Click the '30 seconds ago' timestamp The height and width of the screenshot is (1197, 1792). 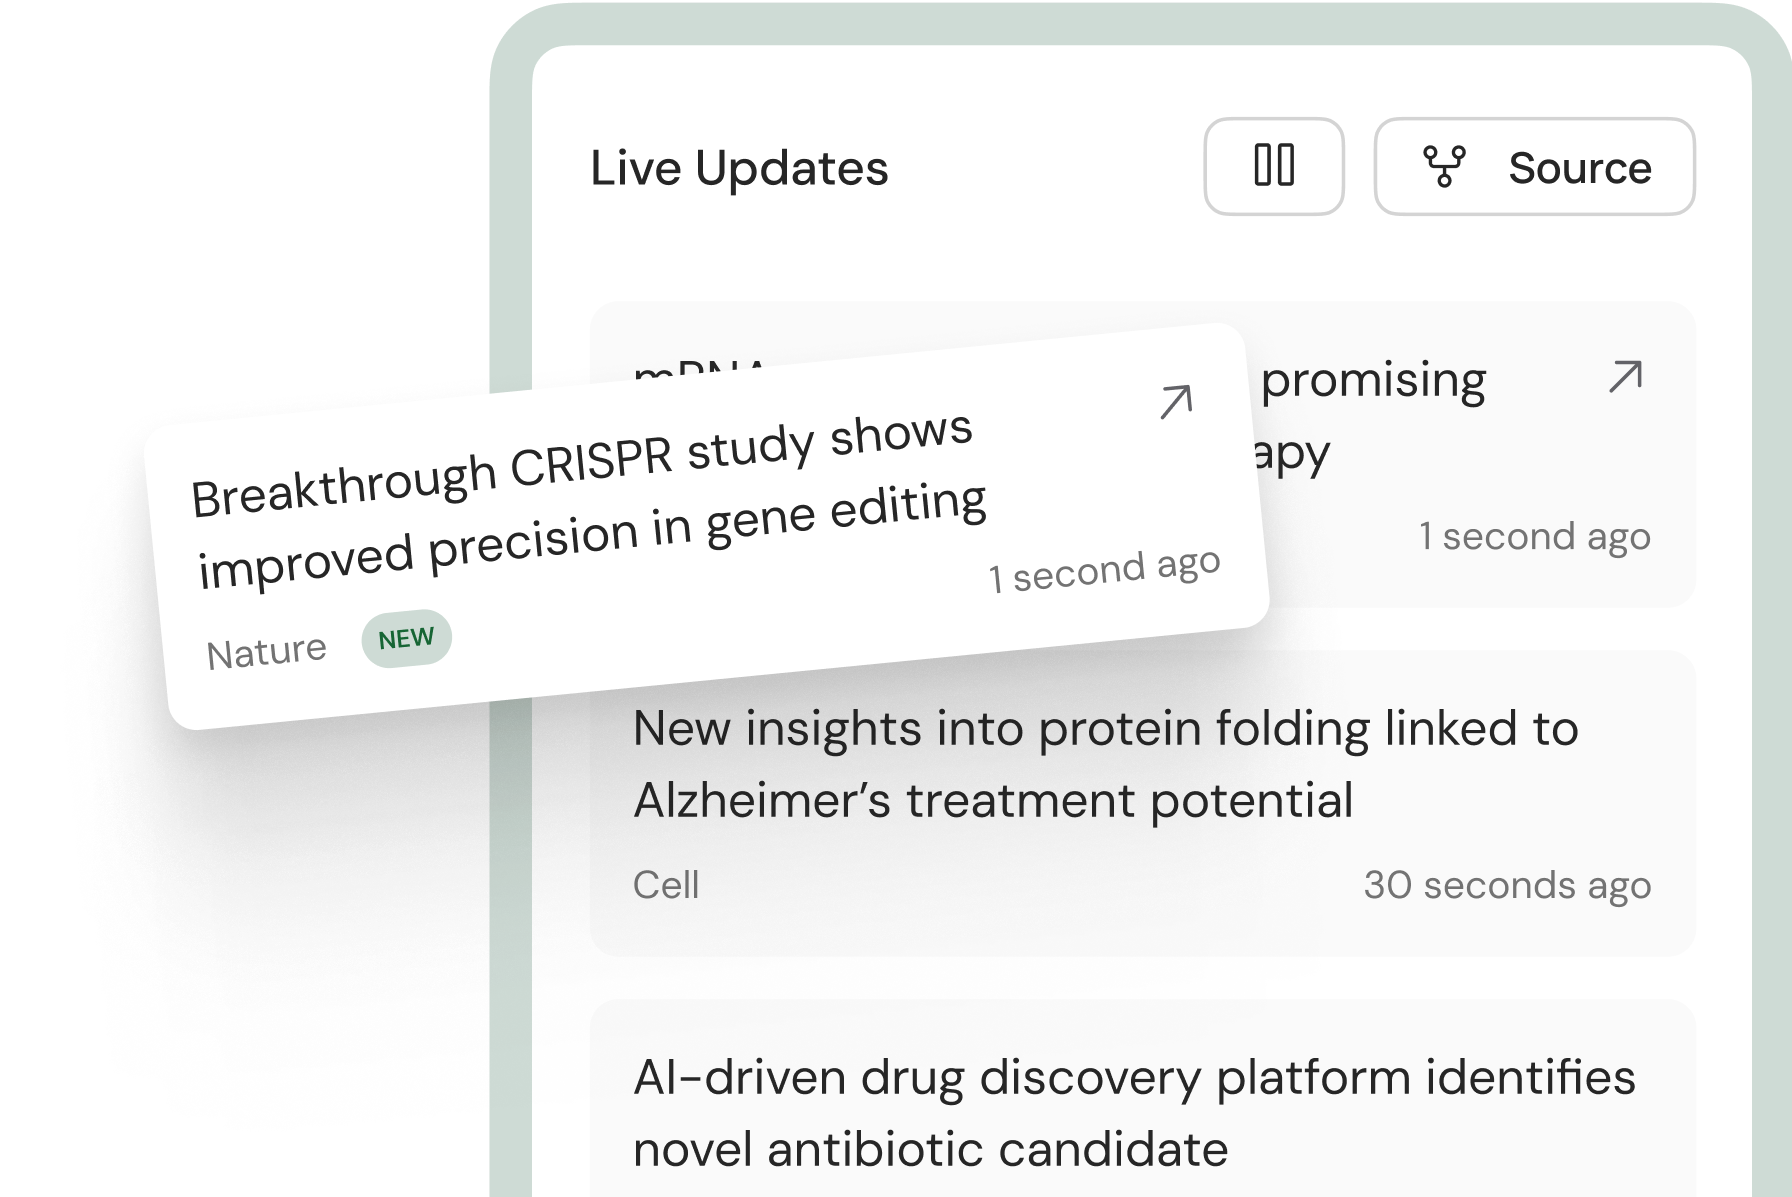1507,885
